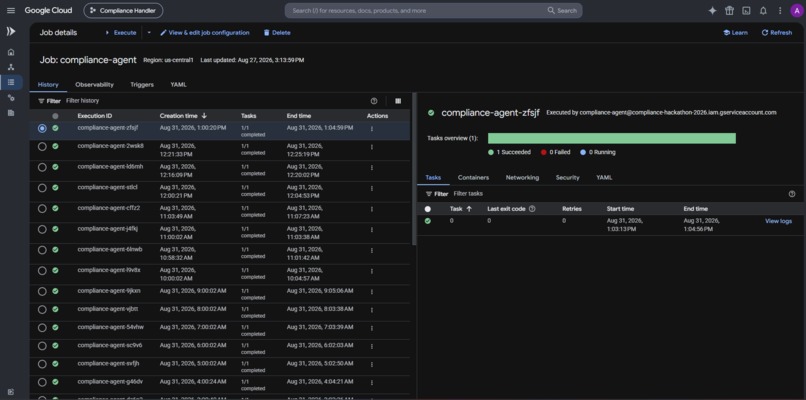806x400 pixels.
Task: Switch to the Observability tab
Action: [x=95, y=84]
